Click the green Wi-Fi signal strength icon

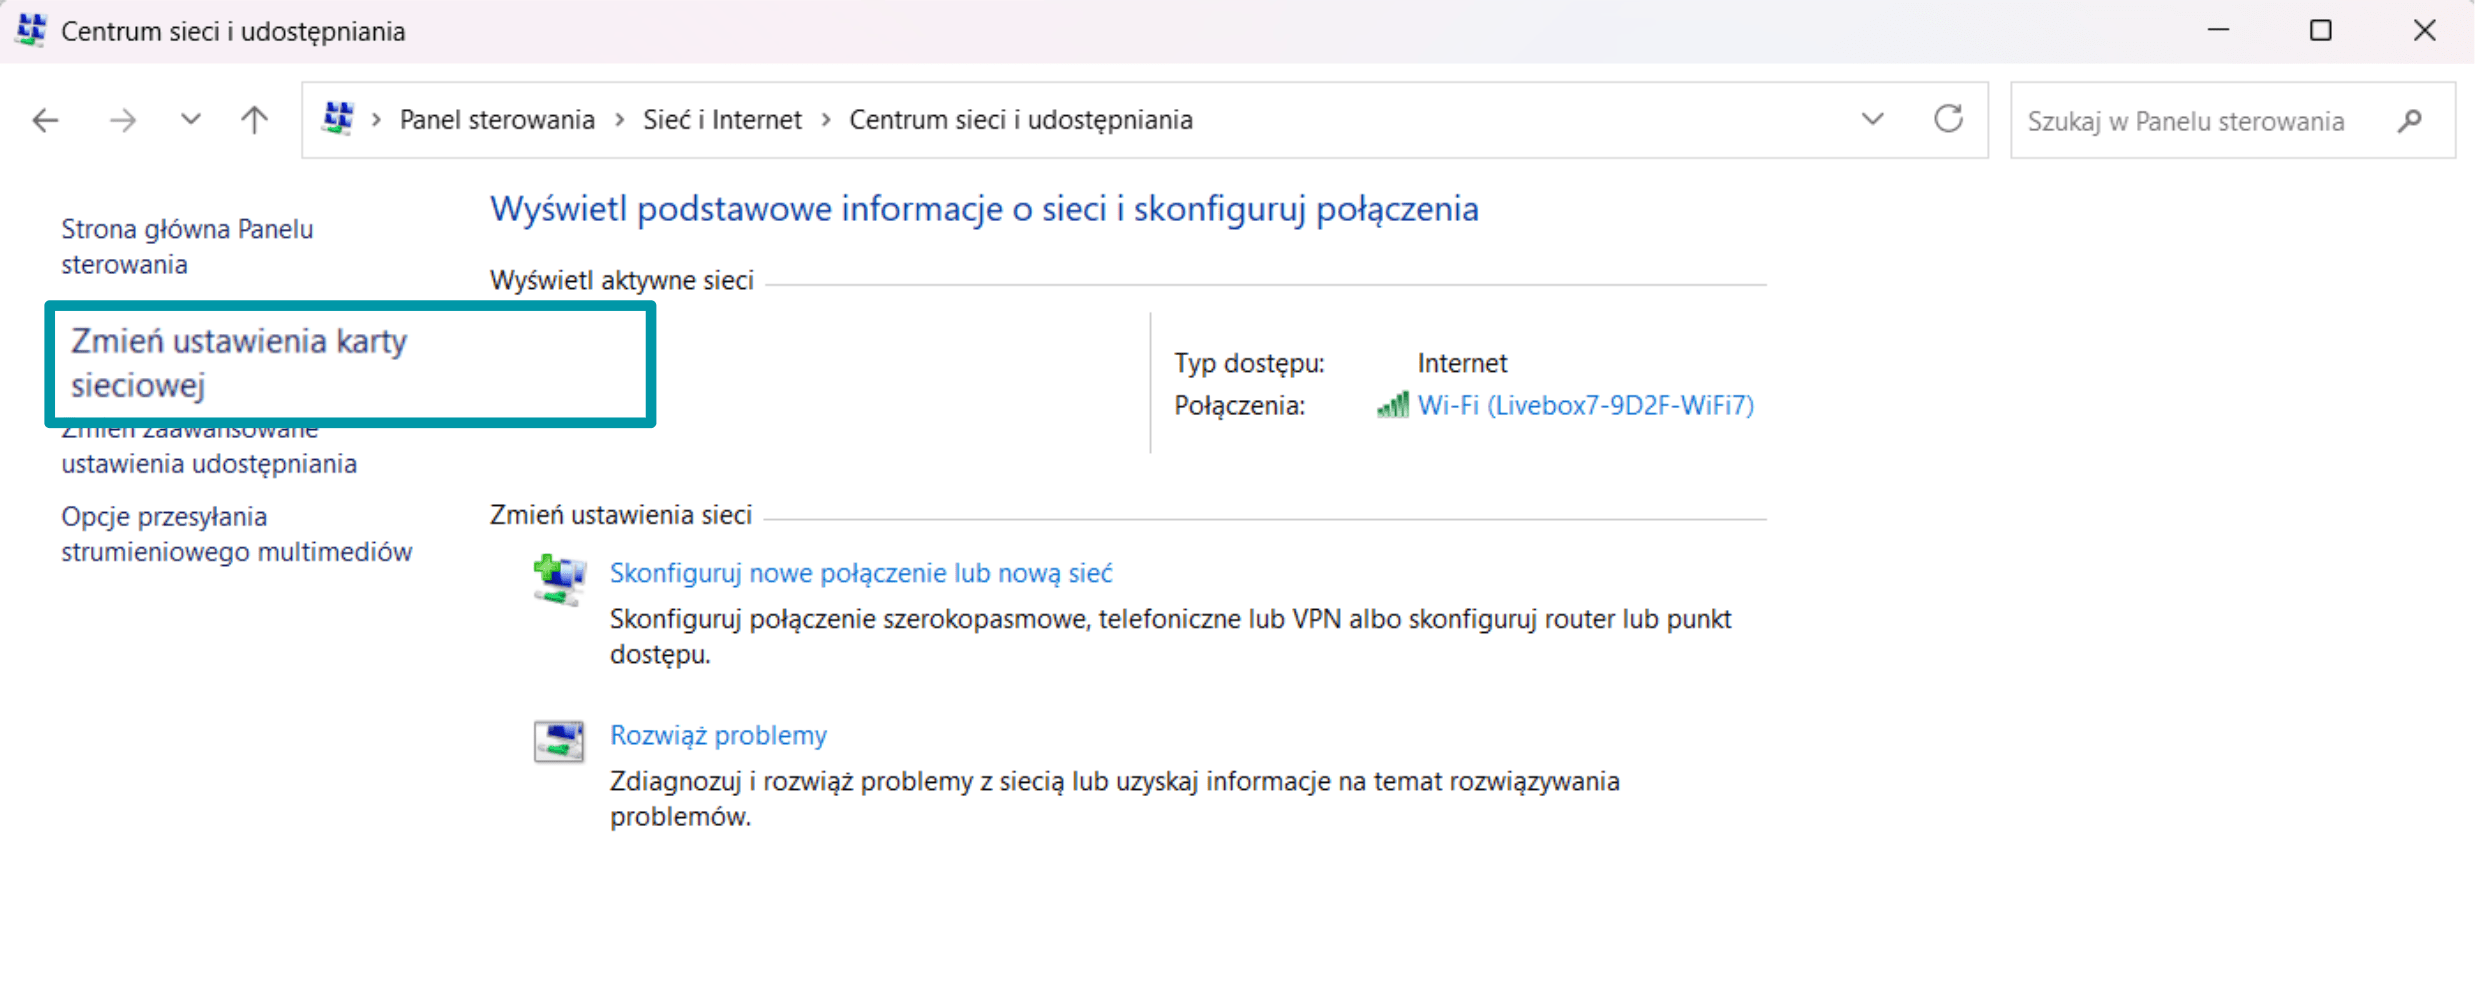[x=1394, y=406]
